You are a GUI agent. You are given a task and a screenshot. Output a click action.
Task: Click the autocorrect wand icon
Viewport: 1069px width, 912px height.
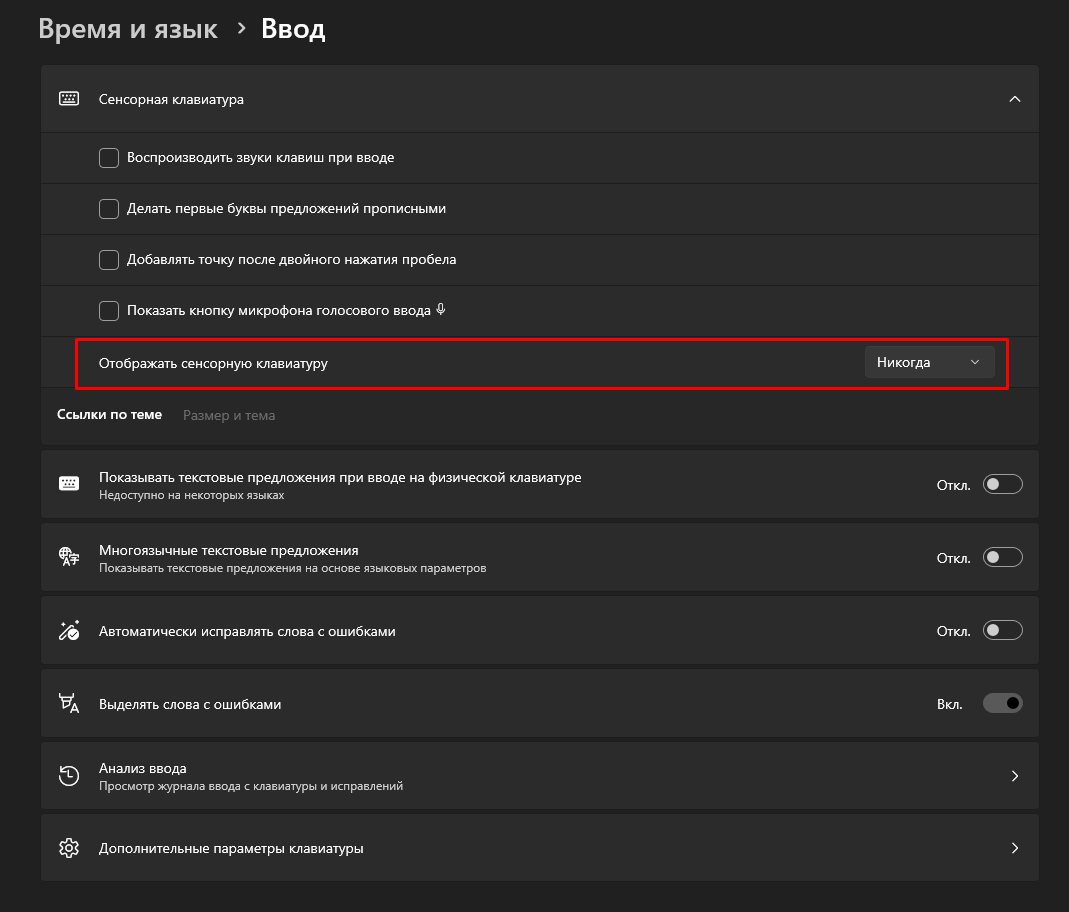pos(69,630)
